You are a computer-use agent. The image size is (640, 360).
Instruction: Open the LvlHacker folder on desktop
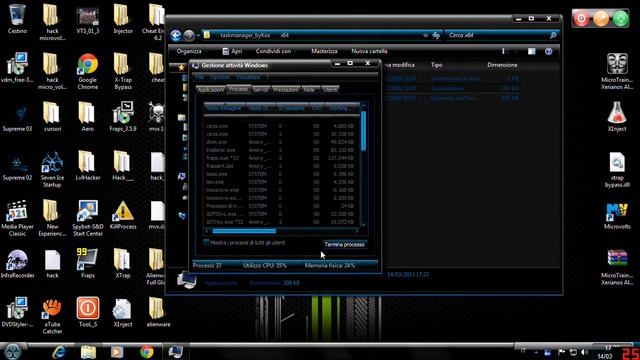87,166
